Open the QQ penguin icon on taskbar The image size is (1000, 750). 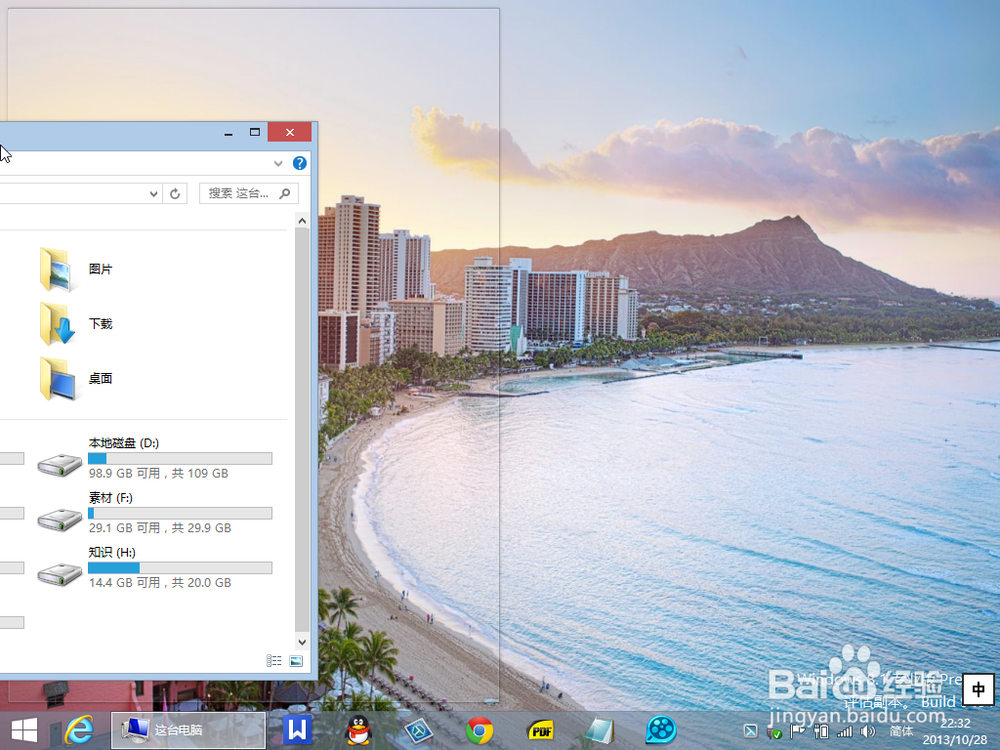pyautogui.click(x=357, y=730)
